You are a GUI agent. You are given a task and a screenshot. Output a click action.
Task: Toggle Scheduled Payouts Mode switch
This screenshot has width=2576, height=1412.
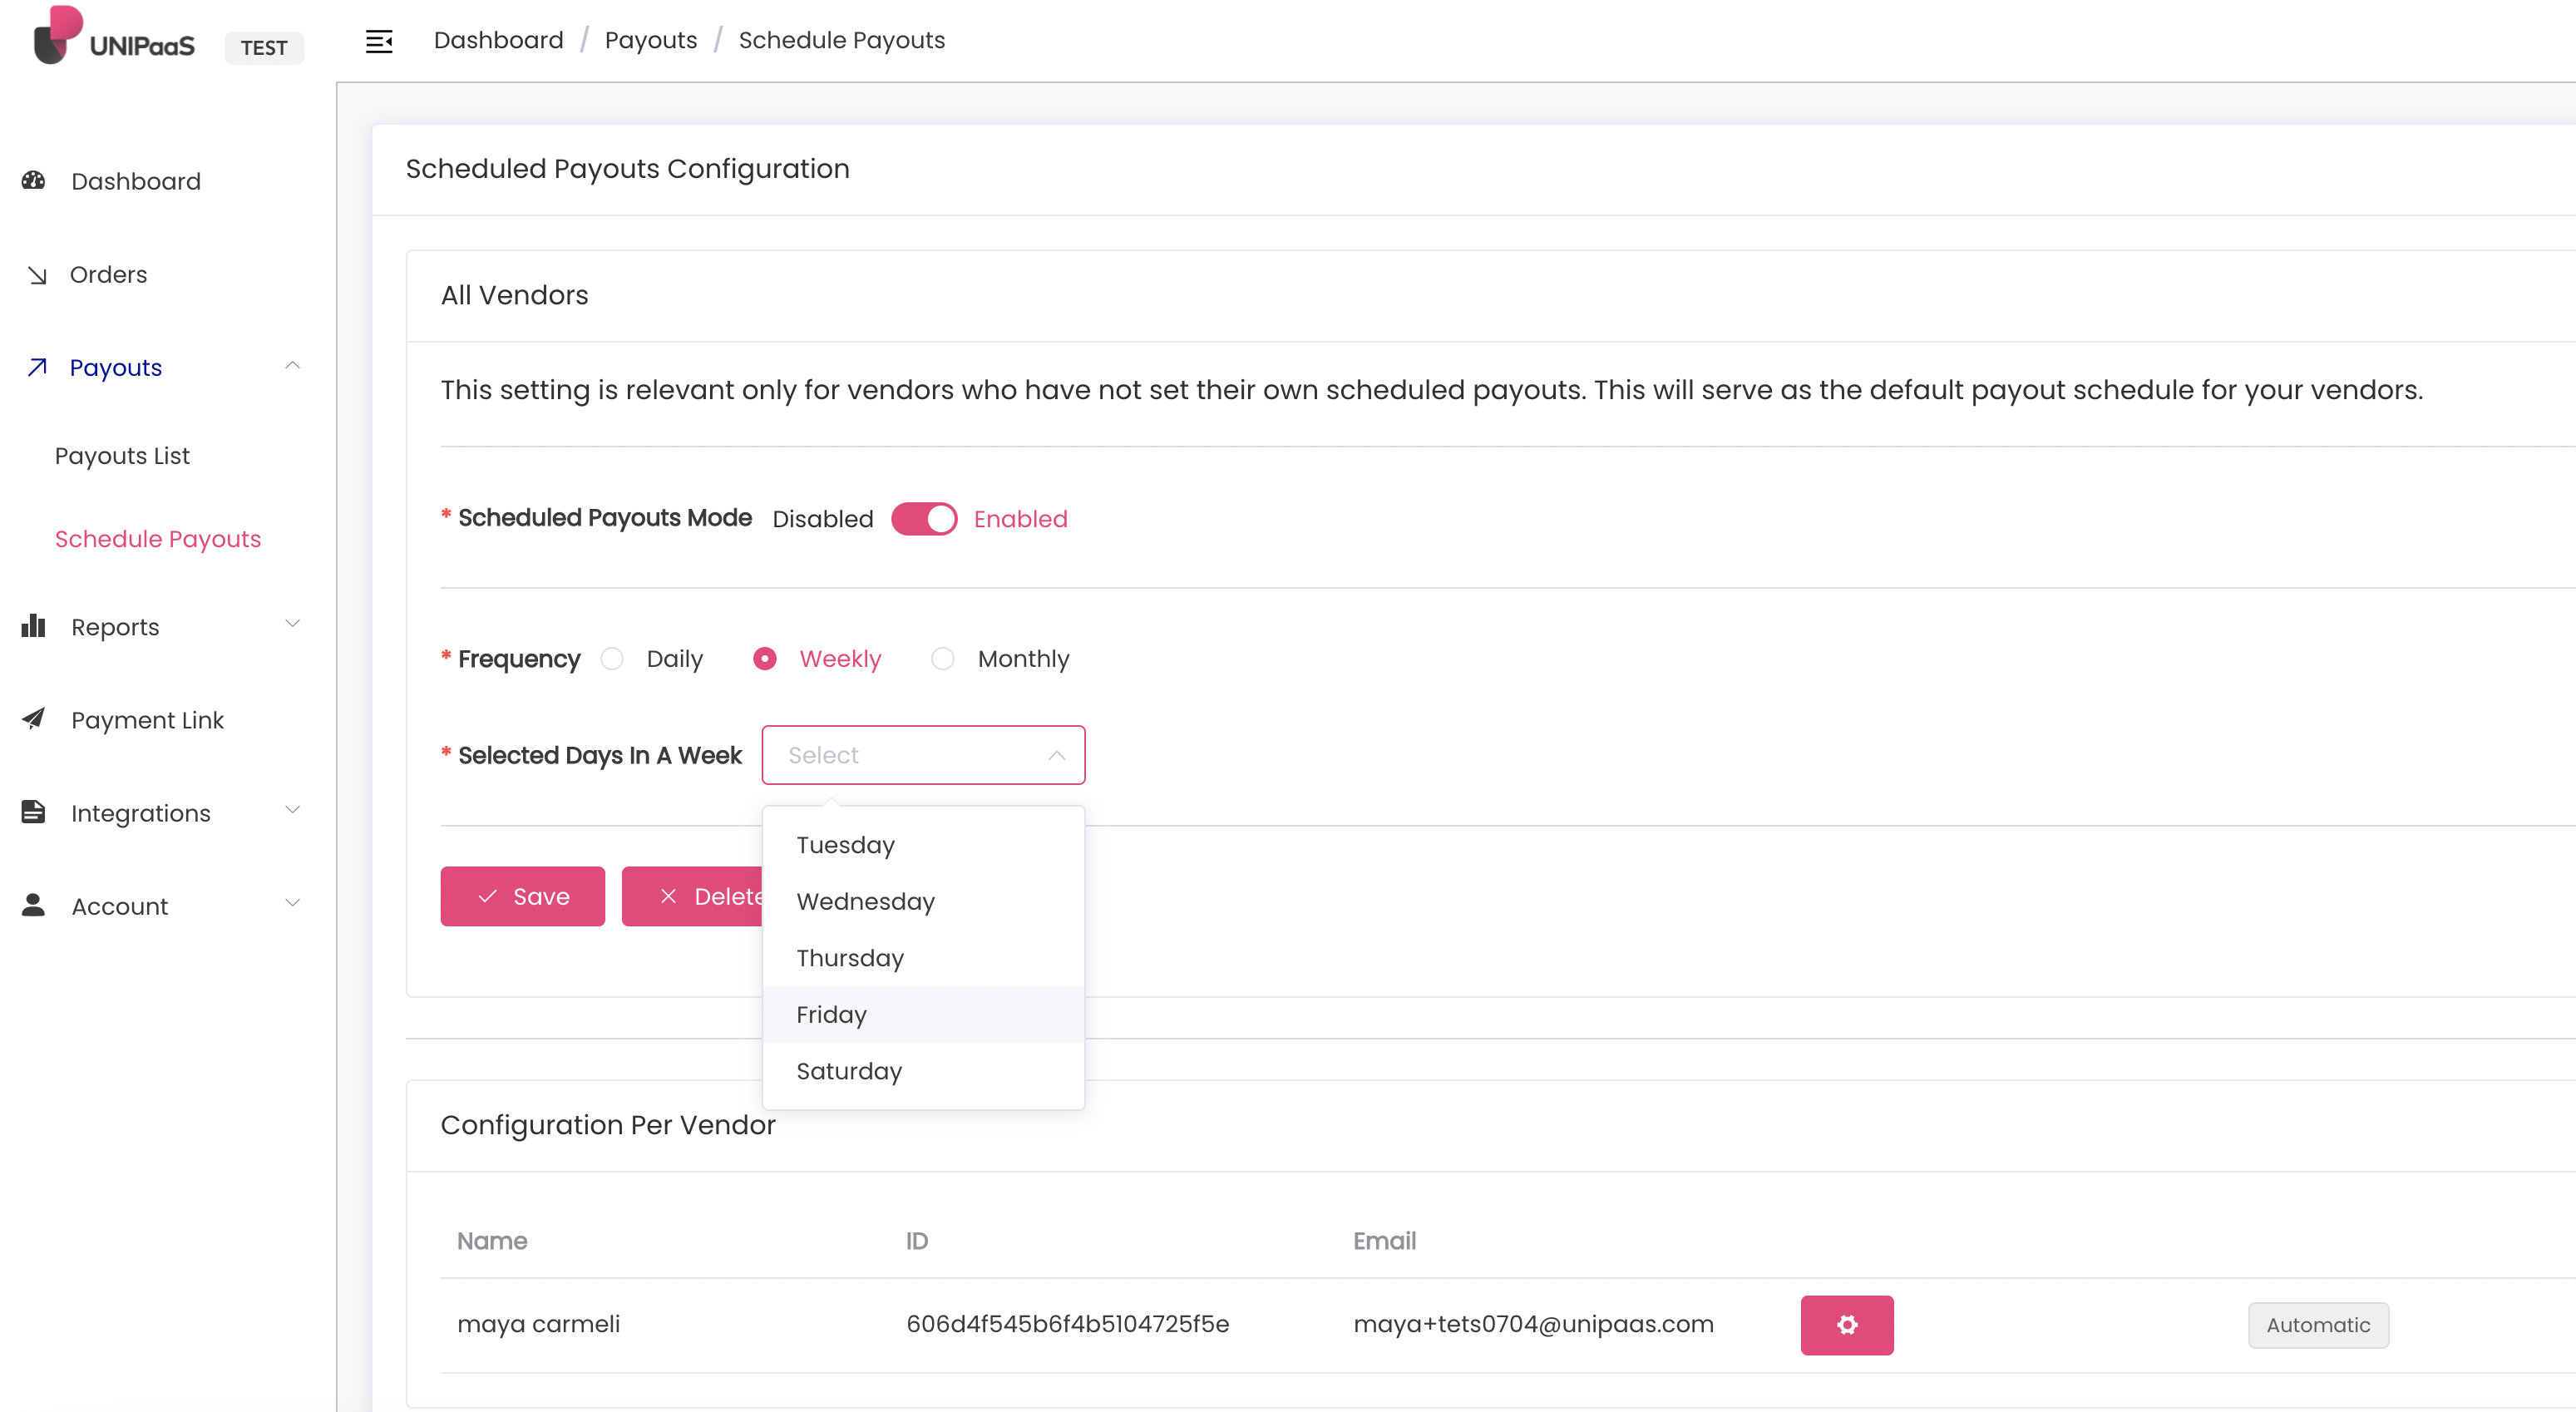[x=923, y=519]
